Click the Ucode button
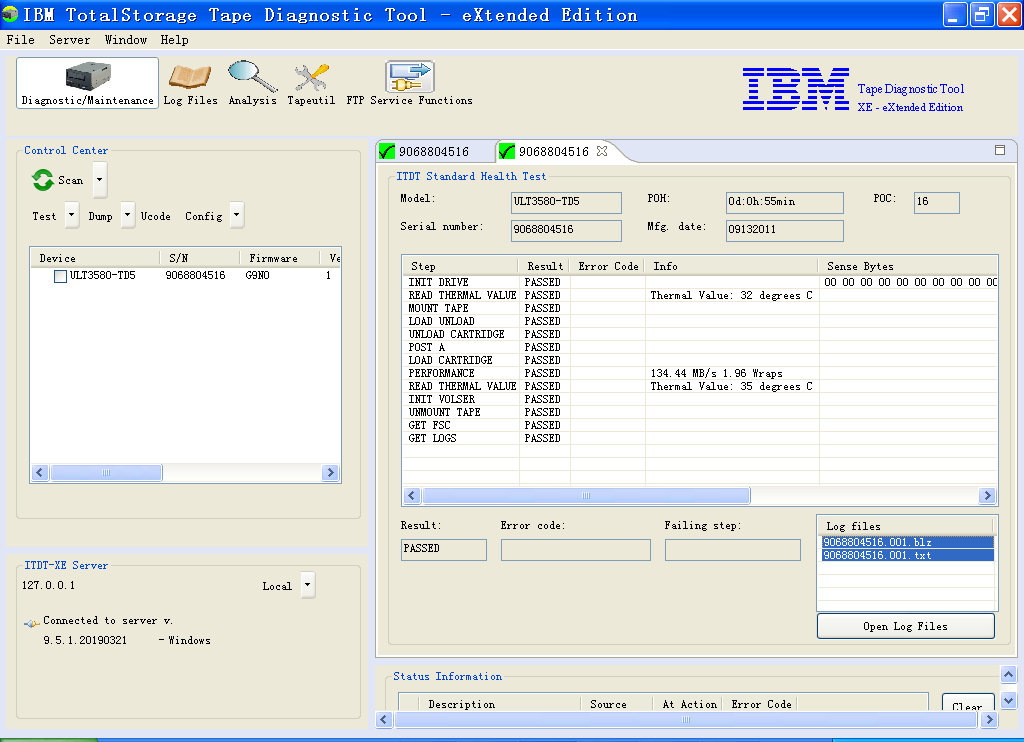This screenshot has width=1024, height=742. pos(155,216)
